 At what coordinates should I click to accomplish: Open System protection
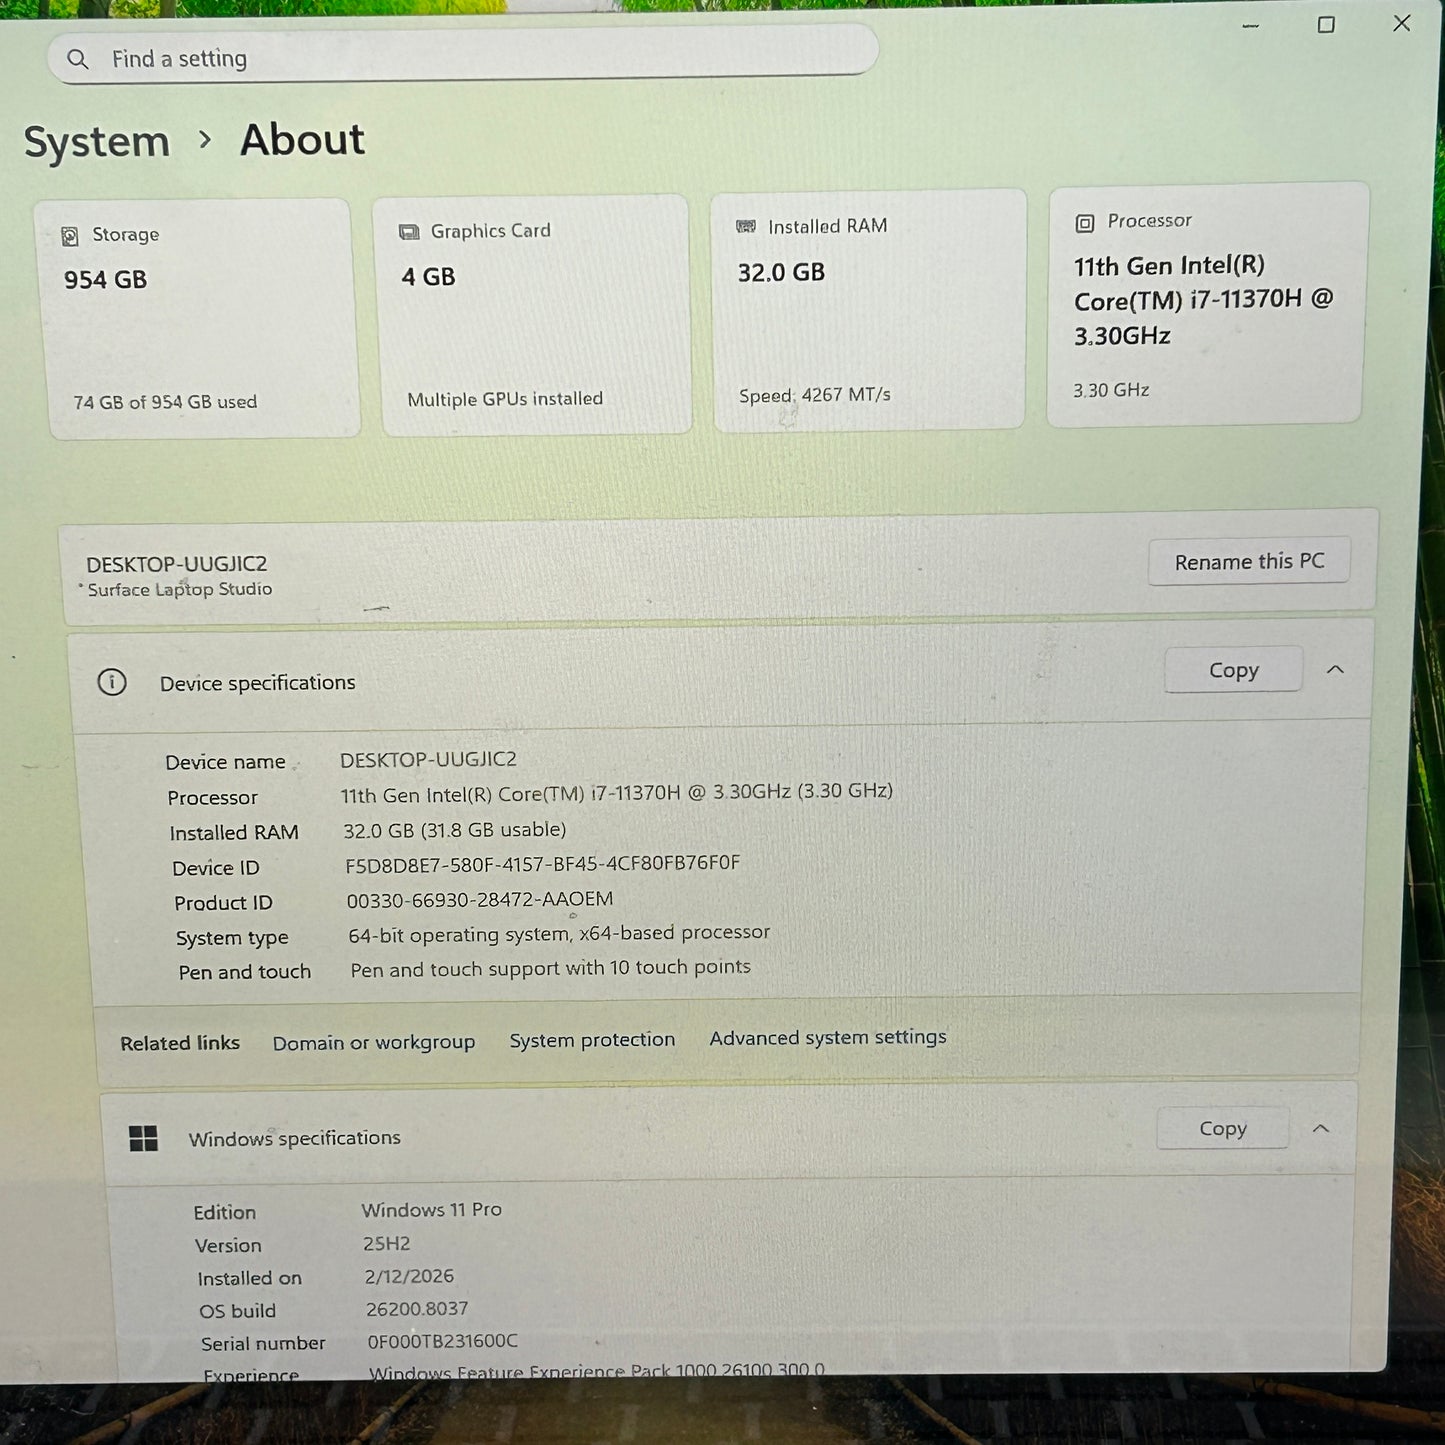(592, 1040)
